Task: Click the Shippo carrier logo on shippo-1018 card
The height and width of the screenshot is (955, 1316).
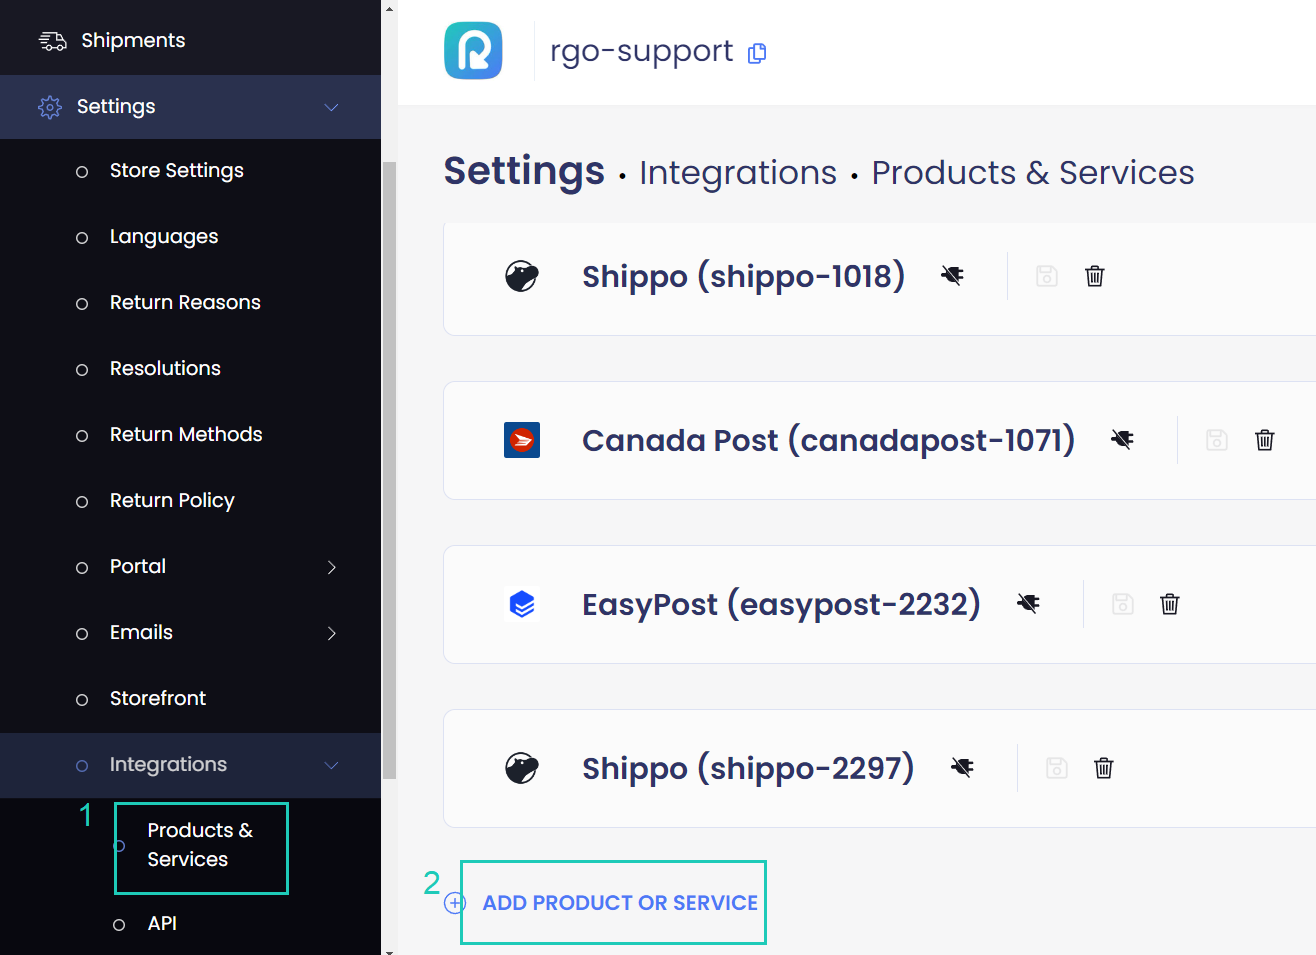Action: (x=524, y=276)
